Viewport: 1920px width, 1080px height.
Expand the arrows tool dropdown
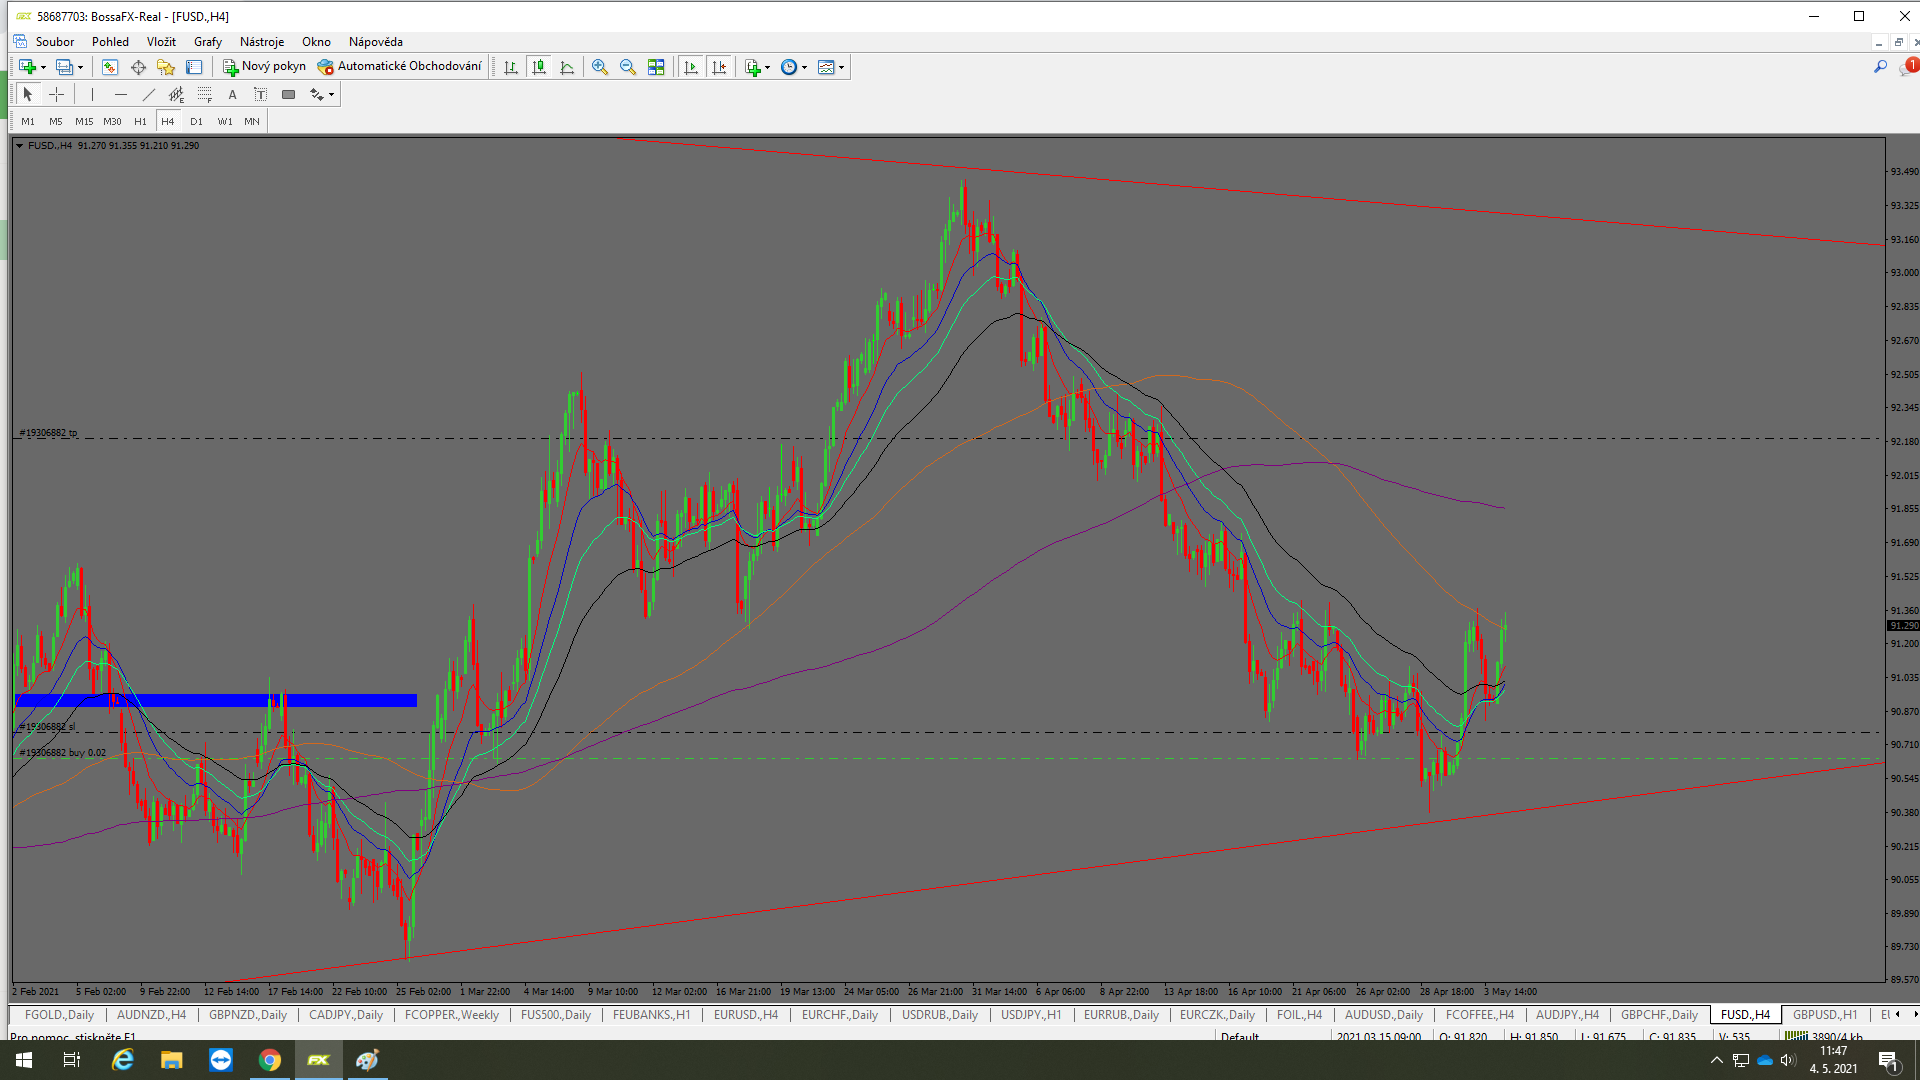coord(331,94)
